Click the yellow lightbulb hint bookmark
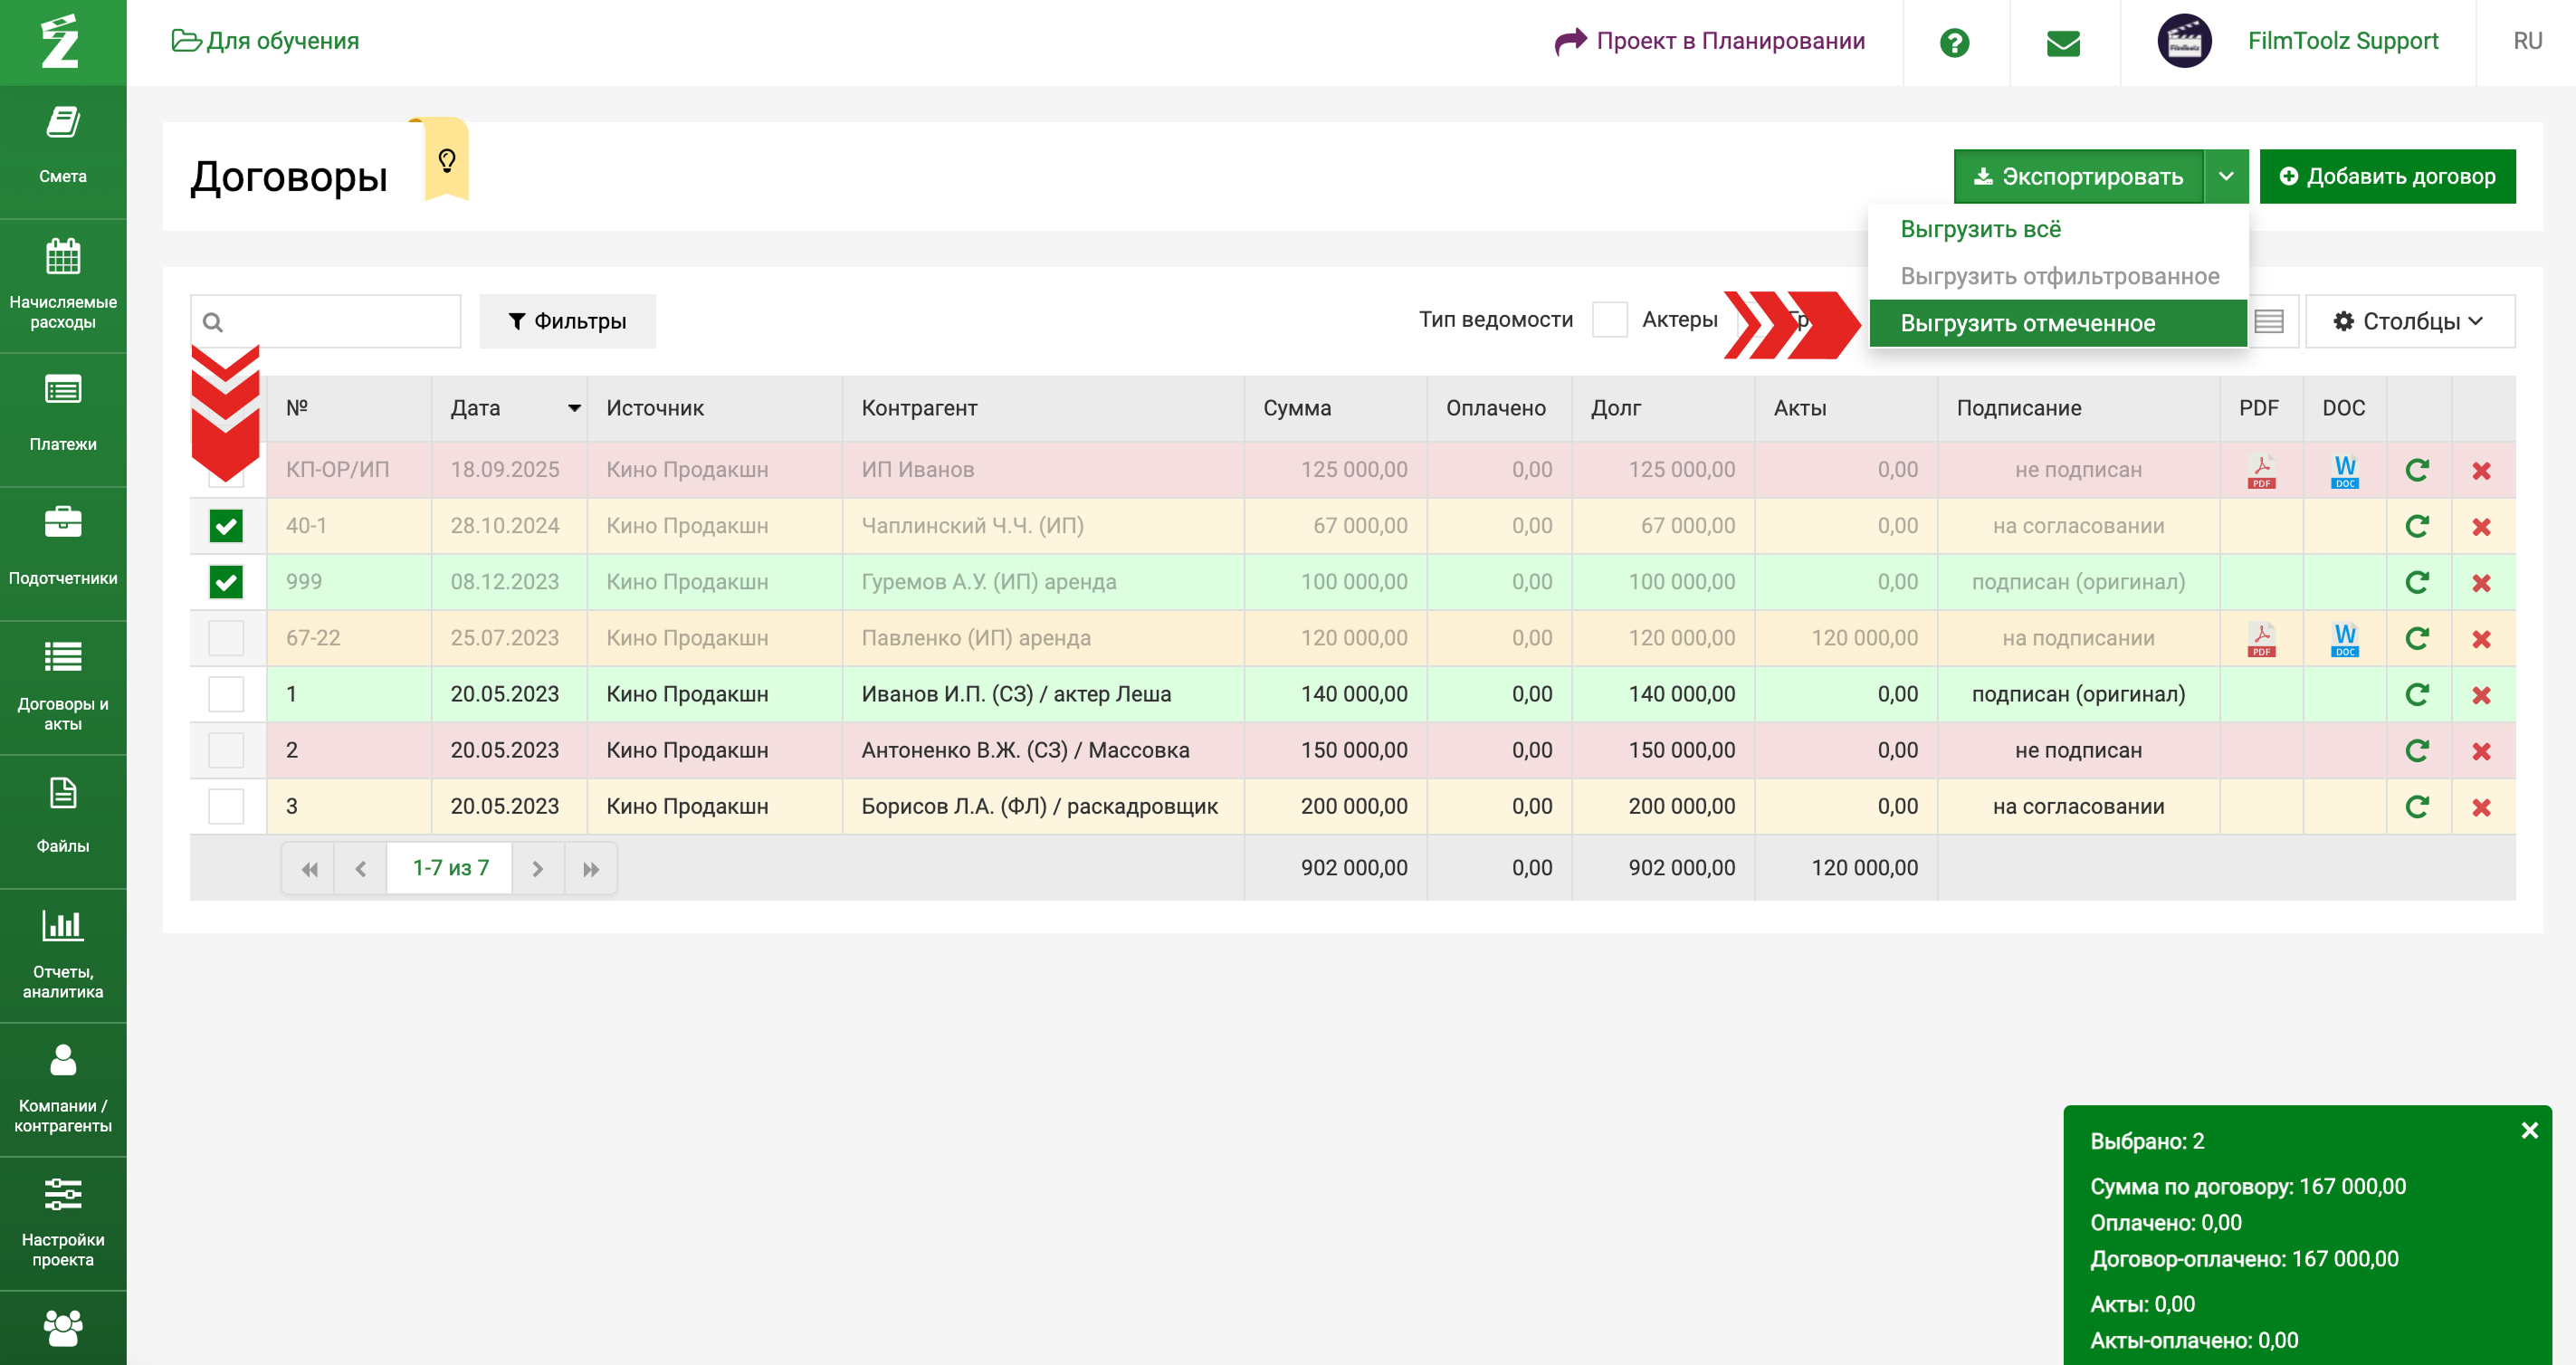2576x1365 pixels. click(x=447, y=160)
